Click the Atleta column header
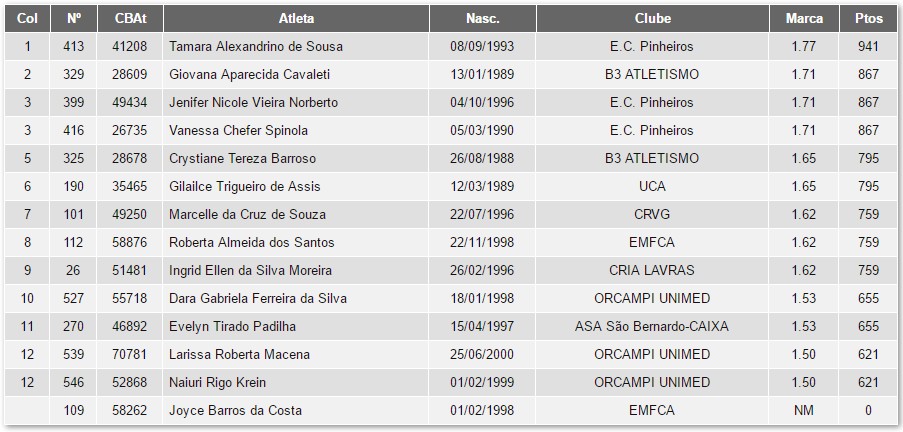The height and width of the screenshot is (432, 903). point(296,18)
